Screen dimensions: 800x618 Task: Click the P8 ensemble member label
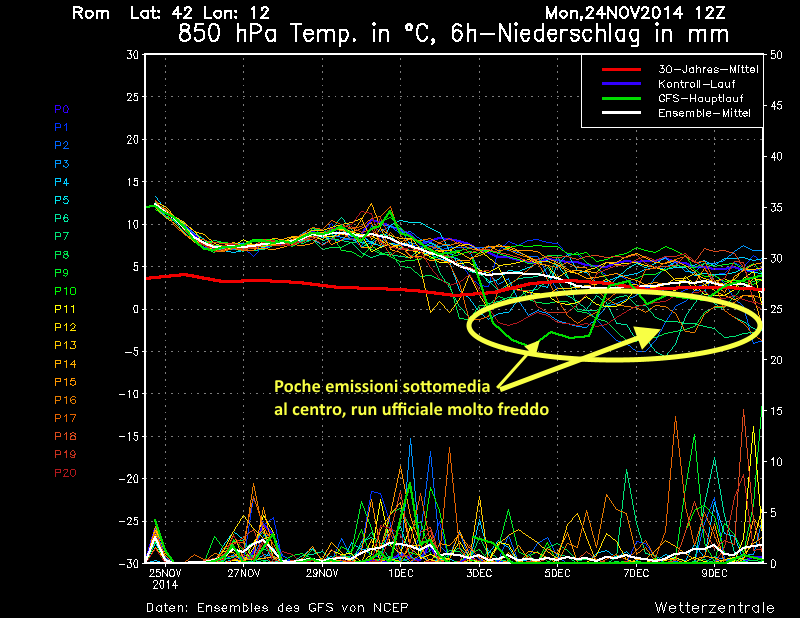pos(61,255)
